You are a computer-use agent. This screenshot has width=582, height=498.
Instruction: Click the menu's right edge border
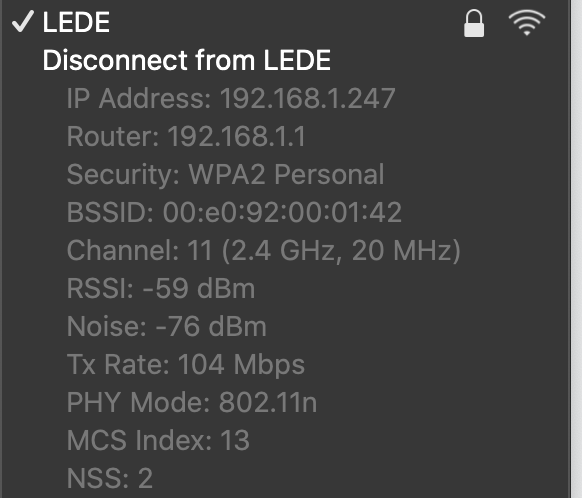pos(570,249)
